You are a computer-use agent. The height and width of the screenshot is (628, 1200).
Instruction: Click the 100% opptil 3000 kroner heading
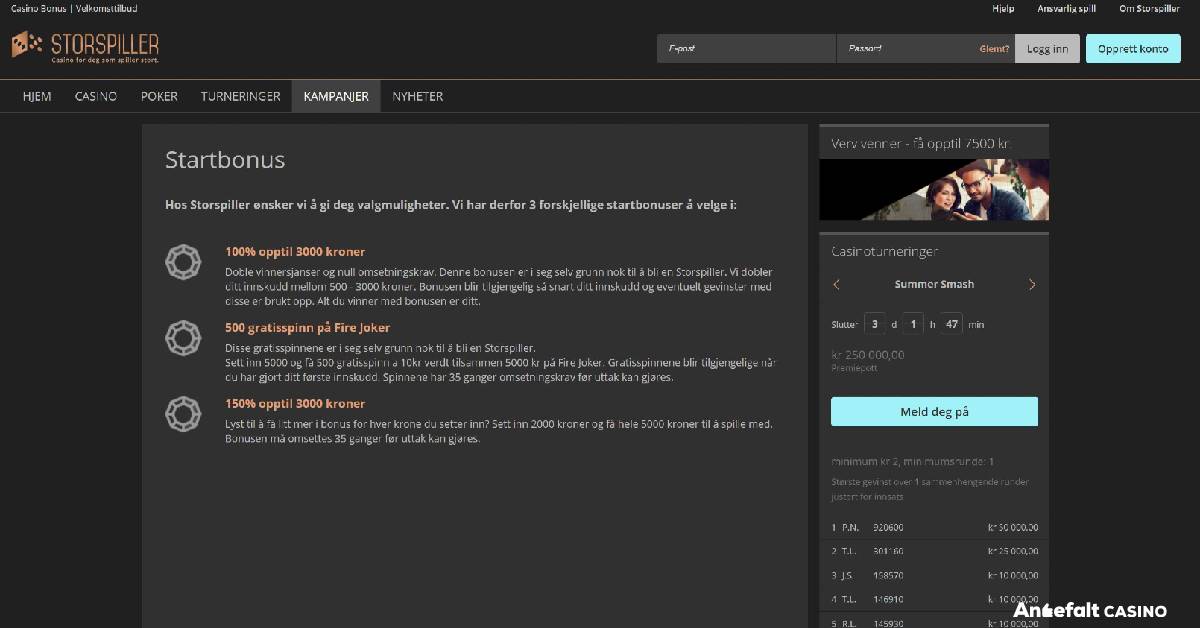295,252
